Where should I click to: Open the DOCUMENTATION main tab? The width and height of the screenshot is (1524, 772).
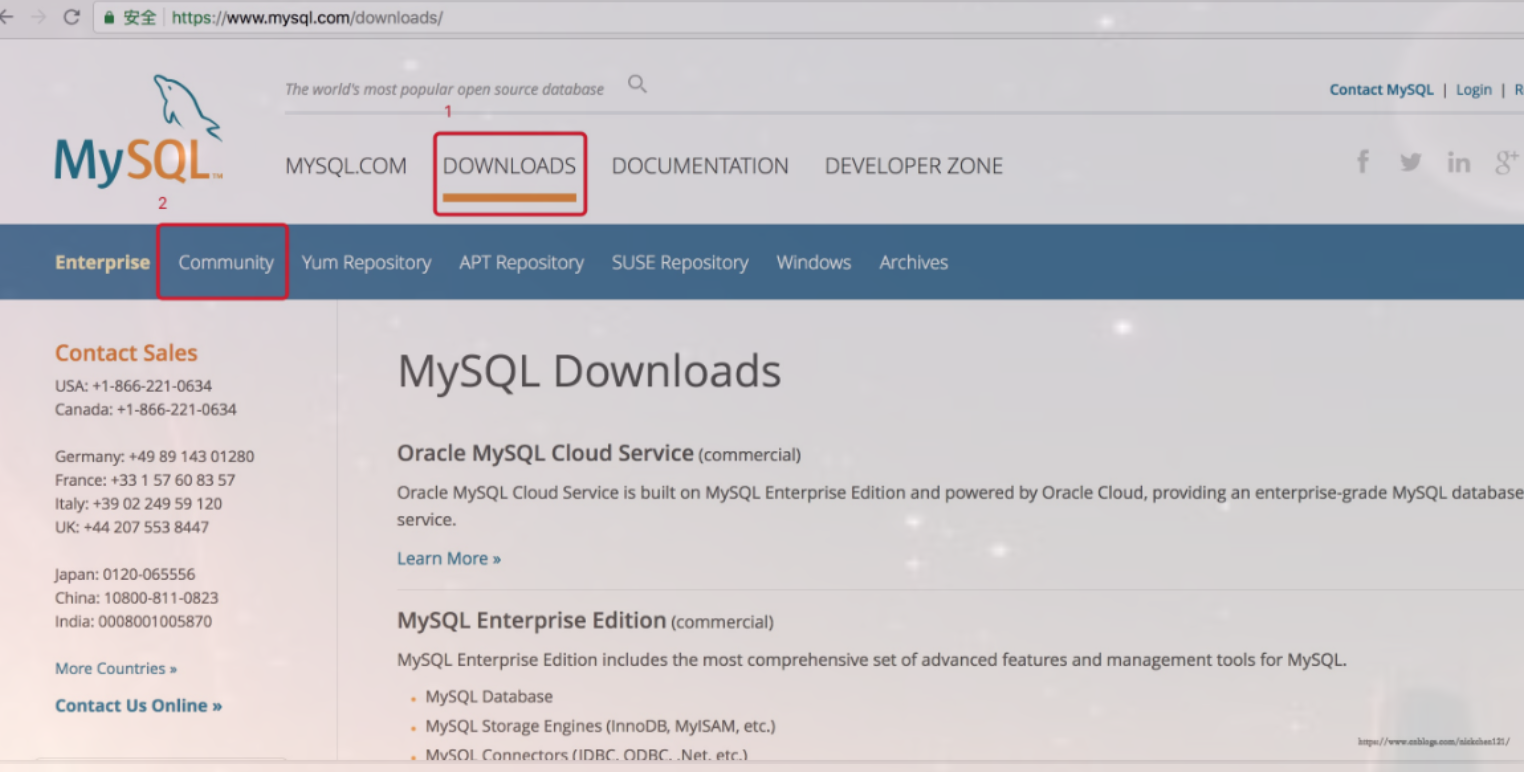(700, 166)
